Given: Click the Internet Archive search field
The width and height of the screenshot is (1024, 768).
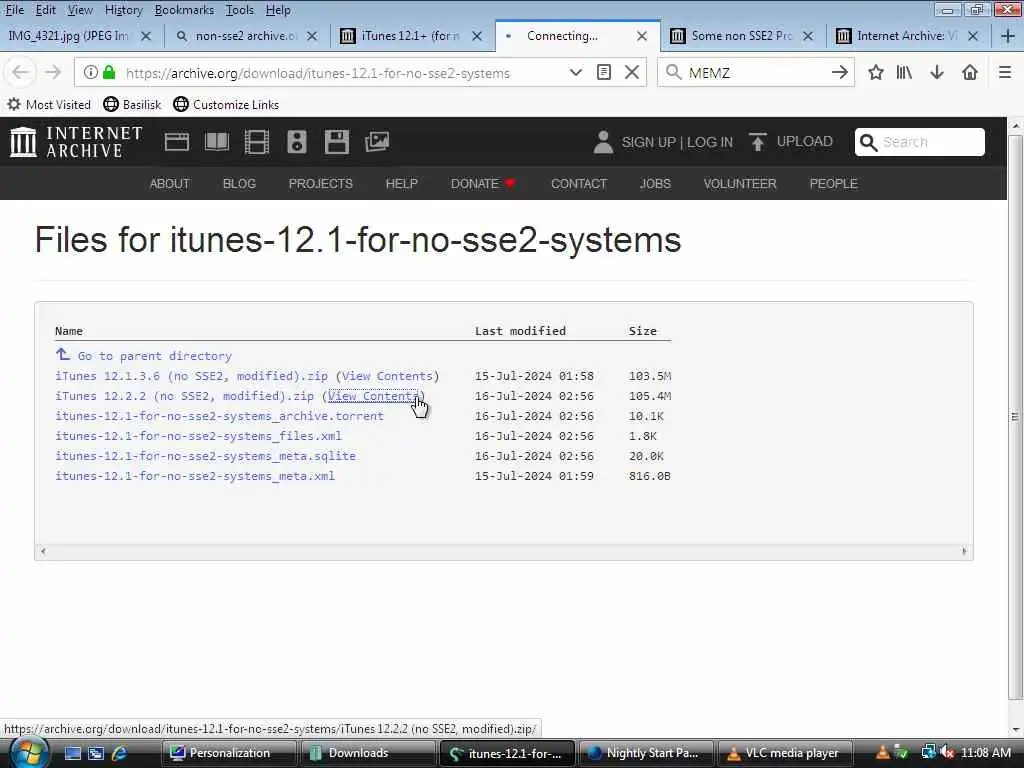Looking at the screenshot, I should coord(920,142).
